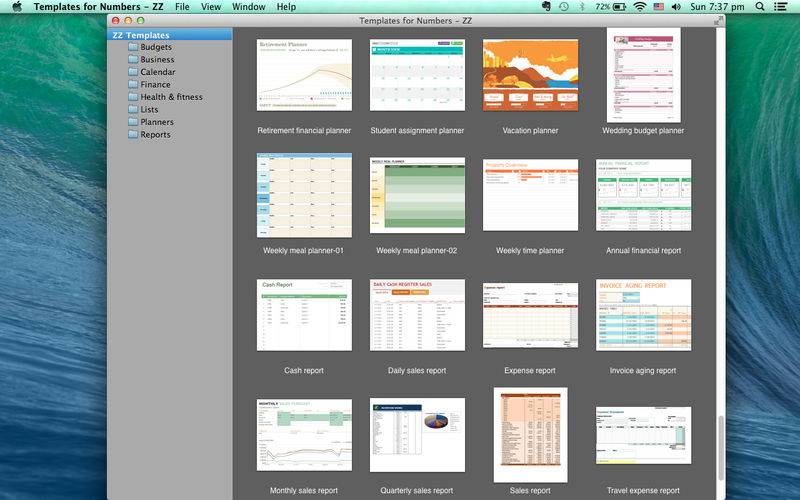800x500 pixels.
Task: Select the Monthly sales report thumbnail
Action: [304, 435]
